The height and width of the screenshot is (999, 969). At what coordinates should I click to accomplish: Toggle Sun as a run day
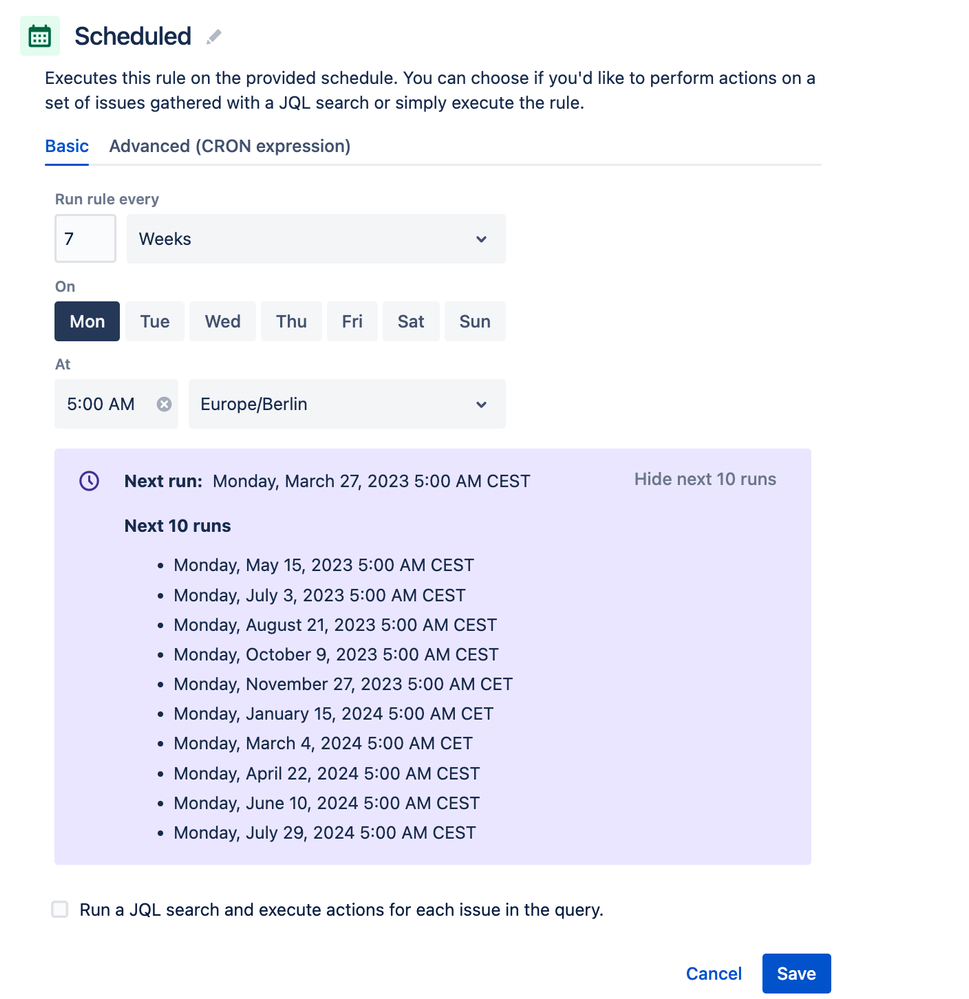point(475,321)
